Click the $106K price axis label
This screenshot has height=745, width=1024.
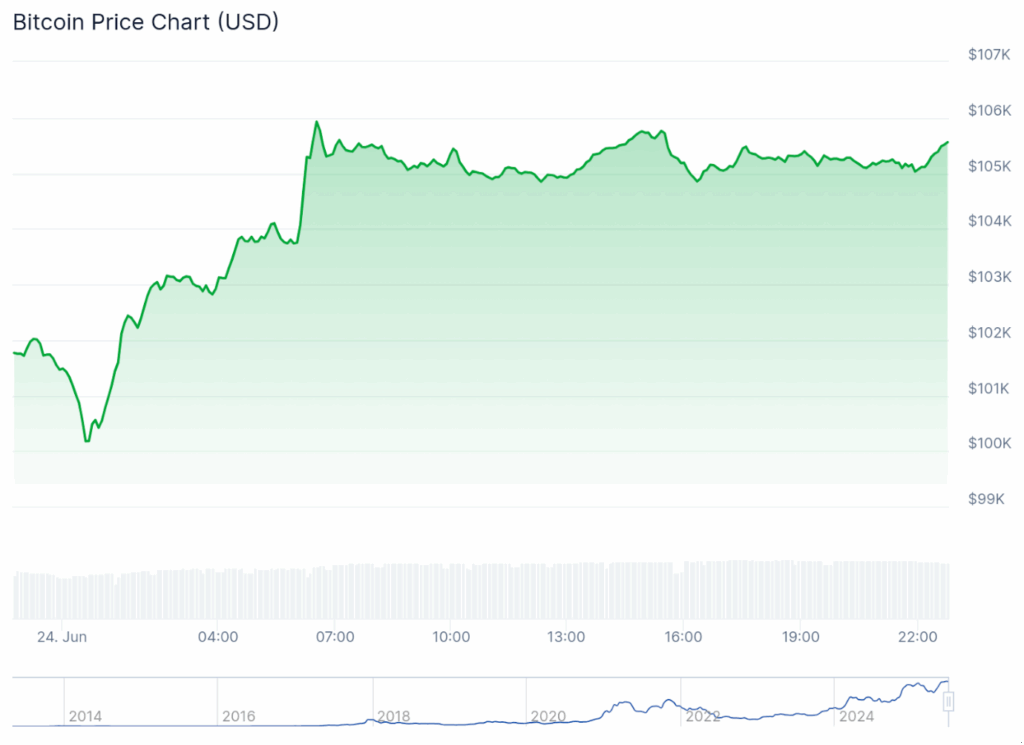tap(990, 110)
